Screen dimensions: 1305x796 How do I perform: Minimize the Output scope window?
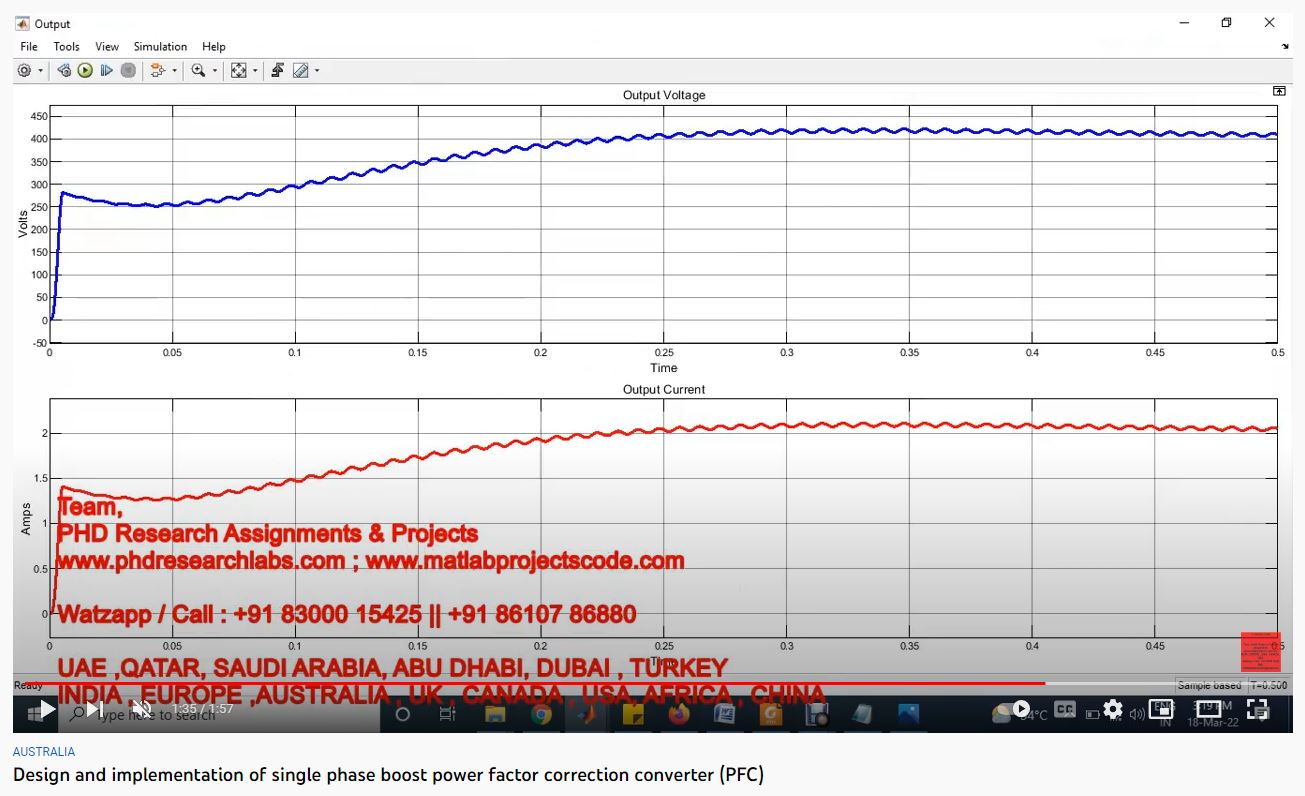click(x=1183, y=23)
